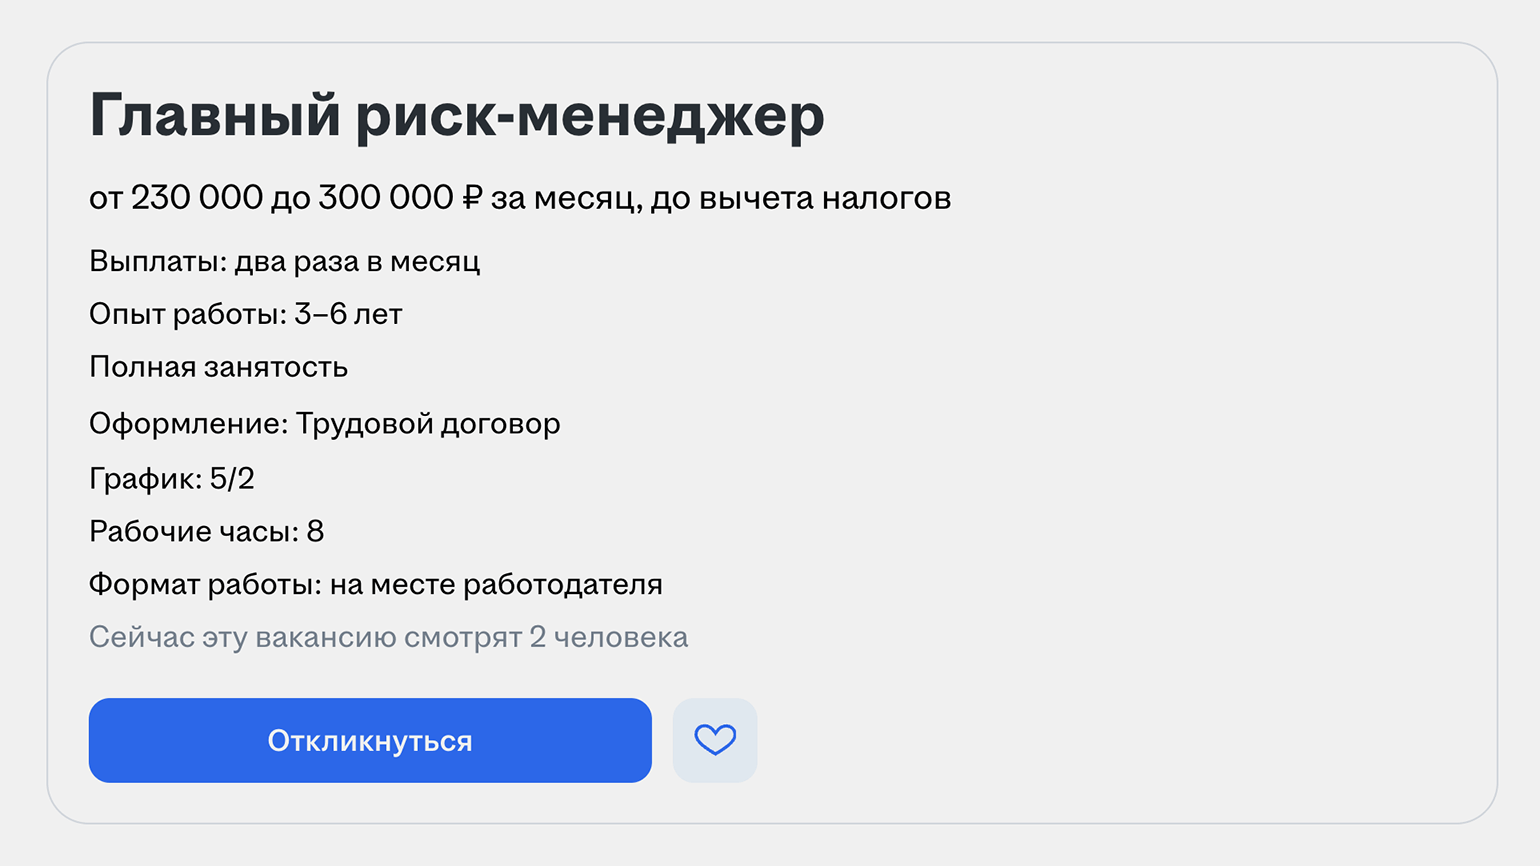Click the 300 000 maximum salary amount
1540x866 pixels.
coord(385,198)
